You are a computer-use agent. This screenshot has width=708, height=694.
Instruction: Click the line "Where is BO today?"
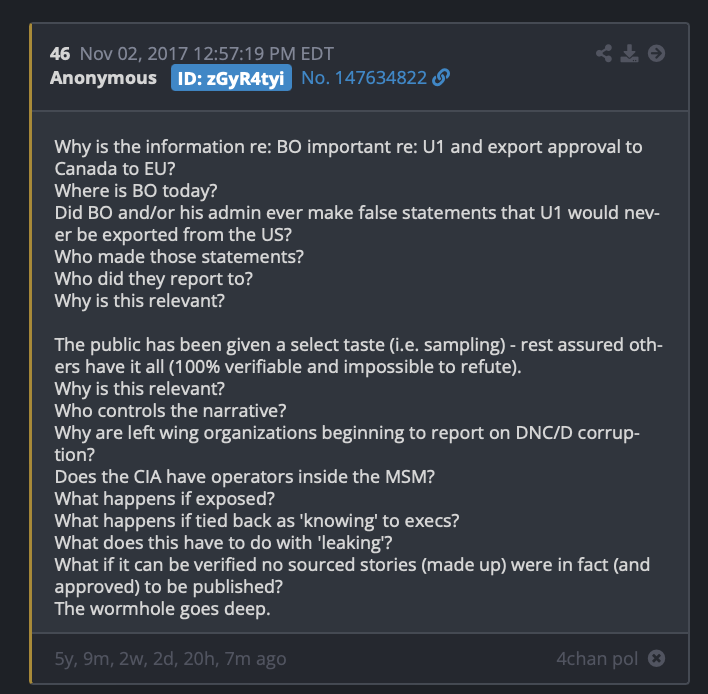coord(136,191)
